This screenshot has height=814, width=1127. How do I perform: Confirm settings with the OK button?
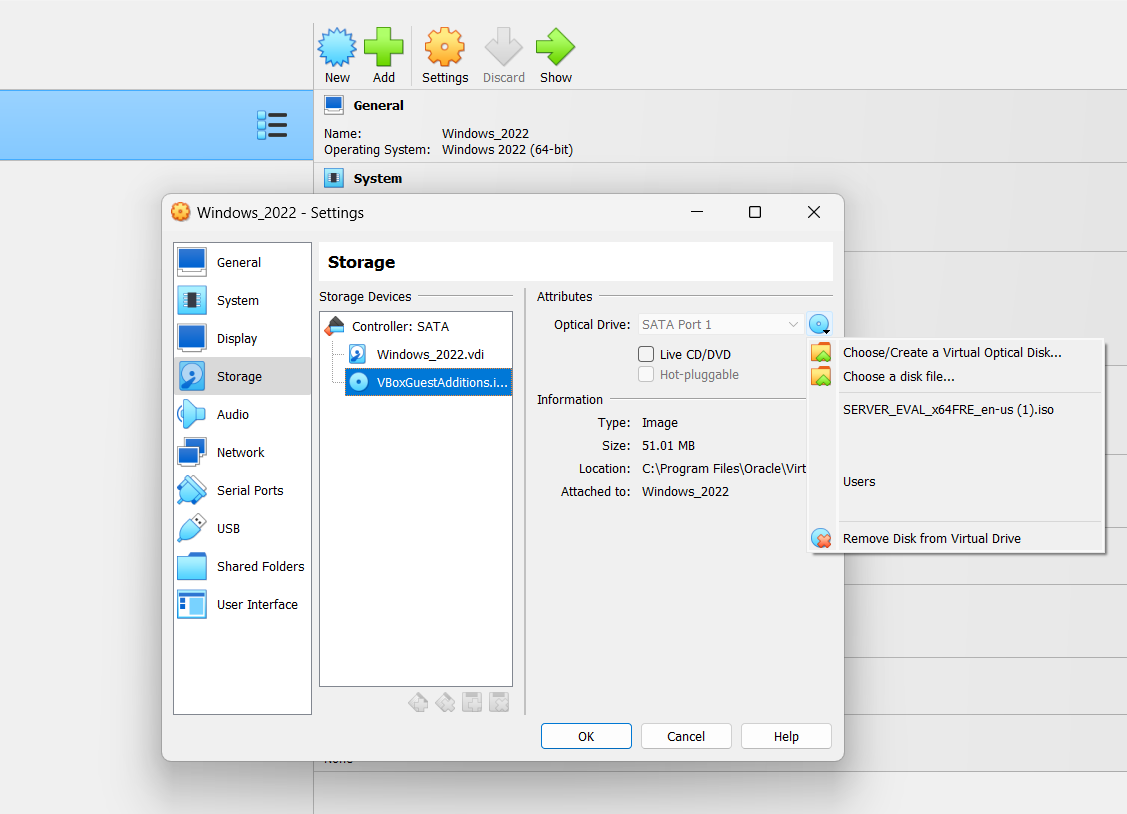point(586,736)
